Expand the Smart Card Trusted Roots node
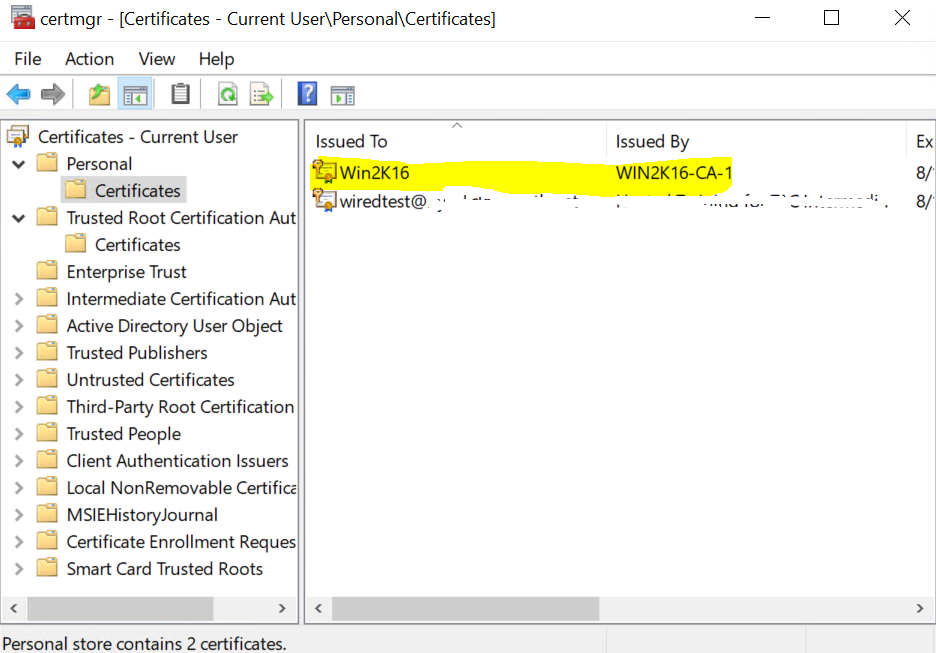 coord(19,569)
